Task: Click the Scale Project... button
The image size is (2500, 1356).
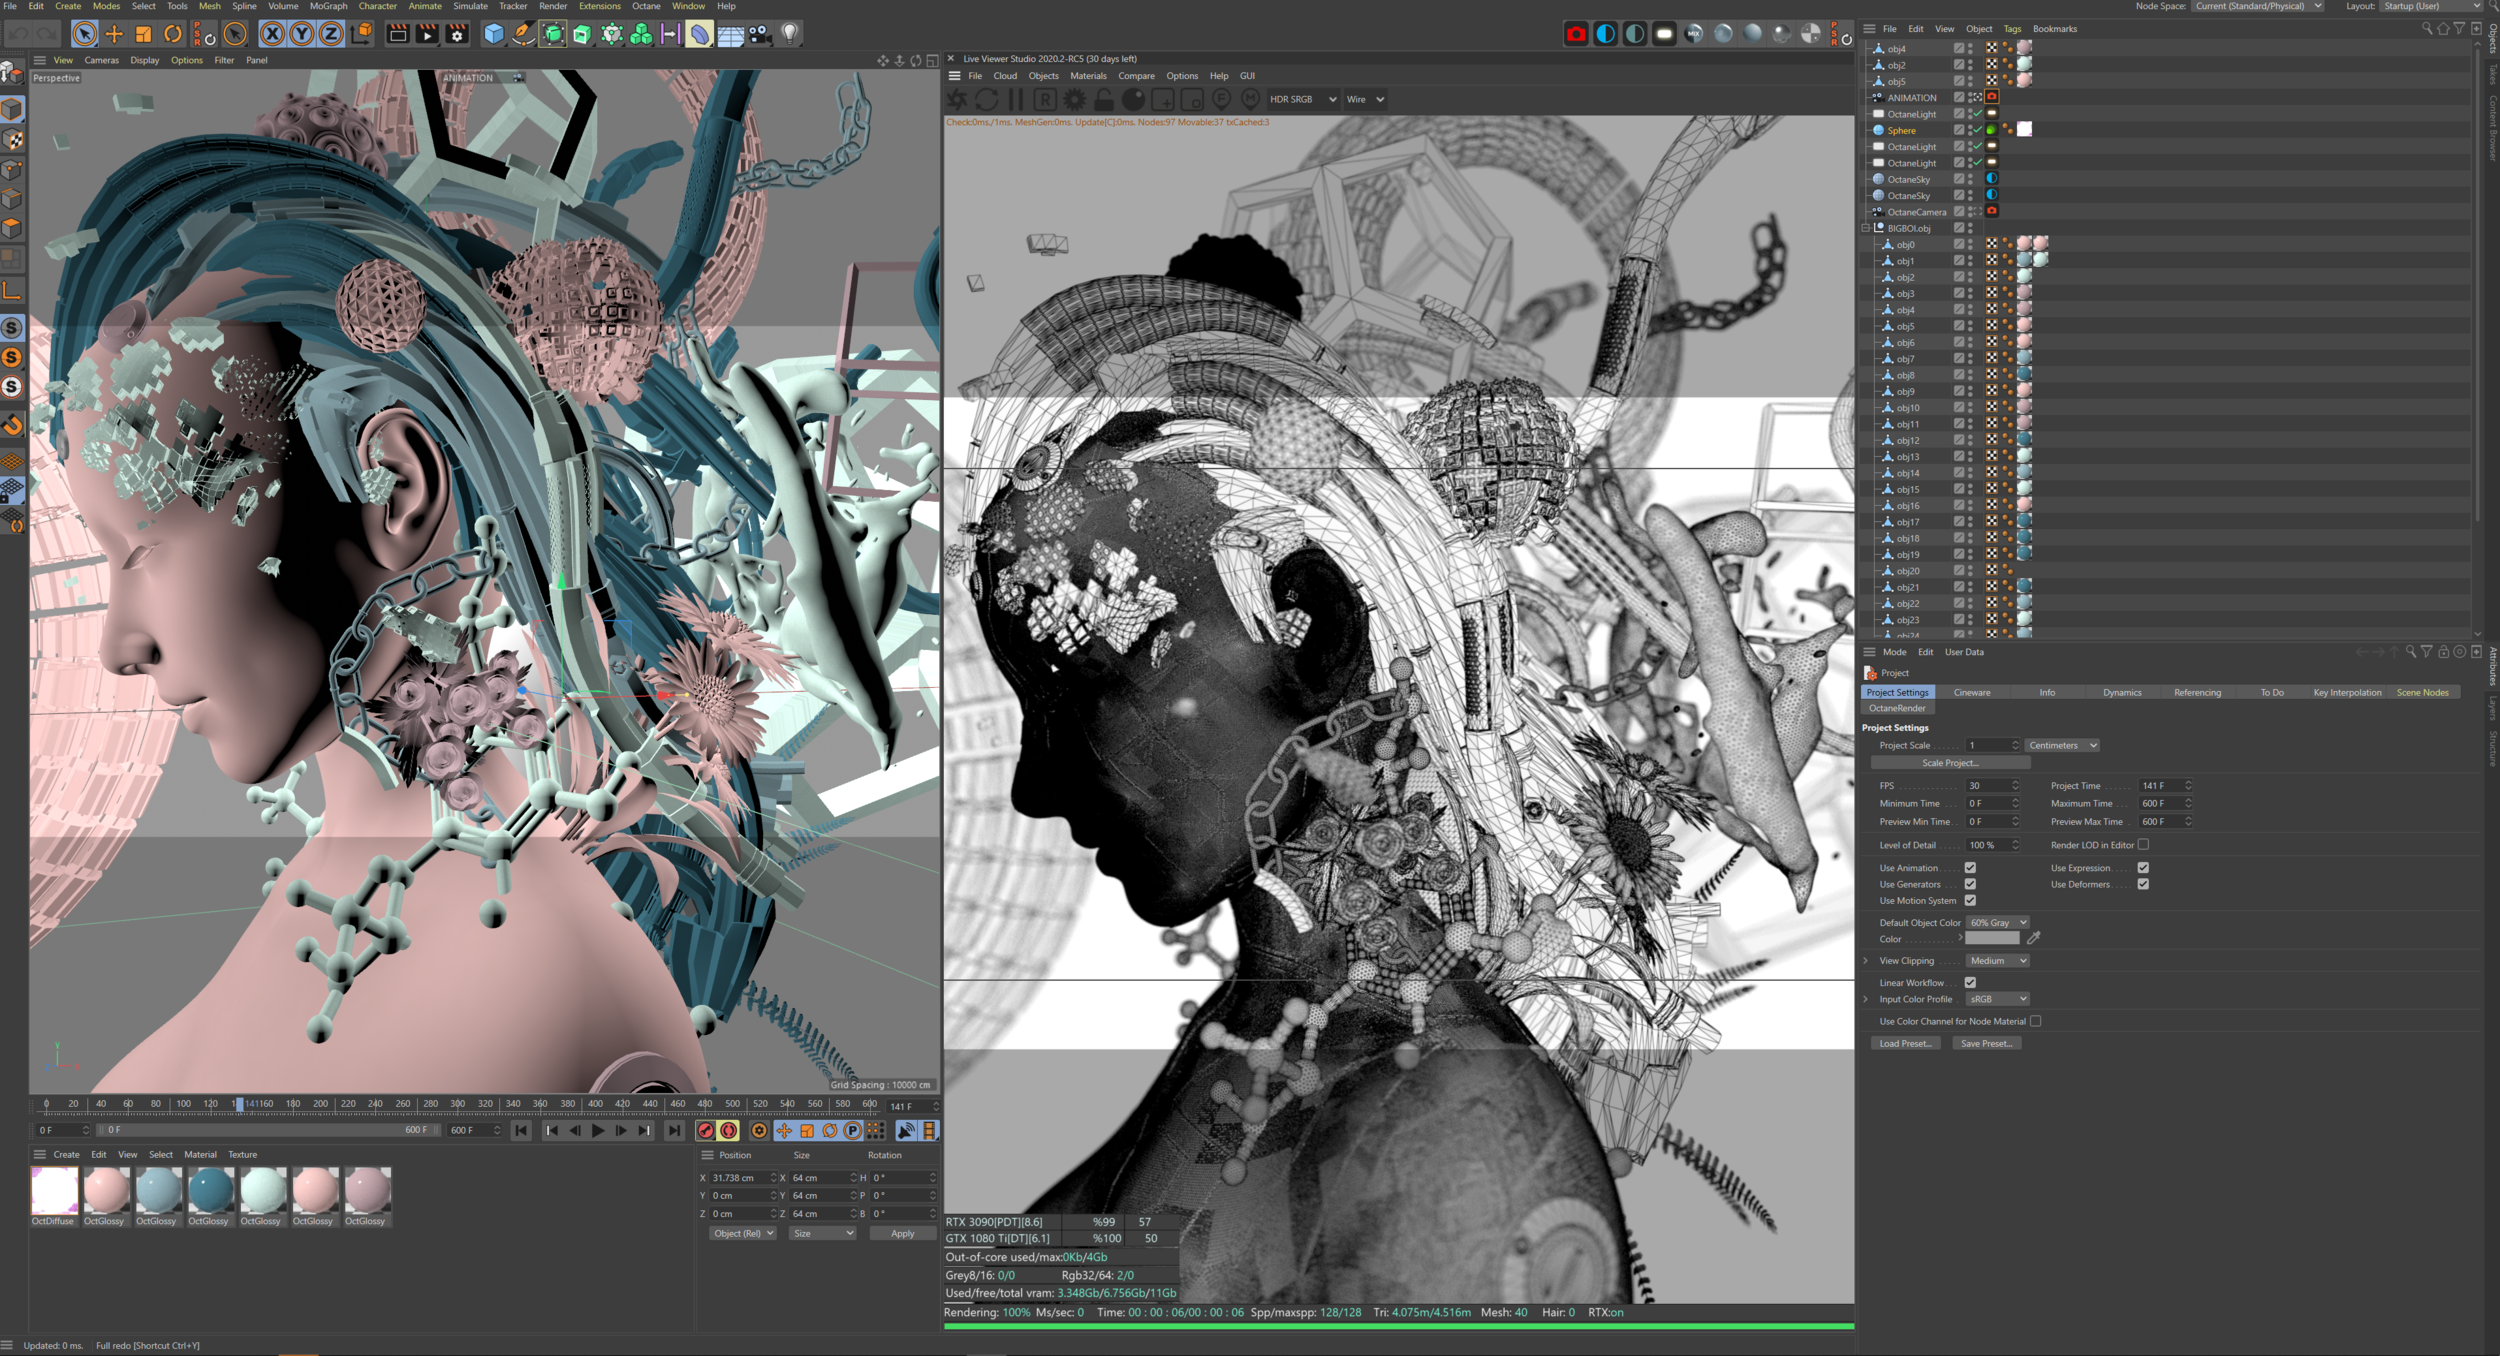Action: coord(1949,763)
